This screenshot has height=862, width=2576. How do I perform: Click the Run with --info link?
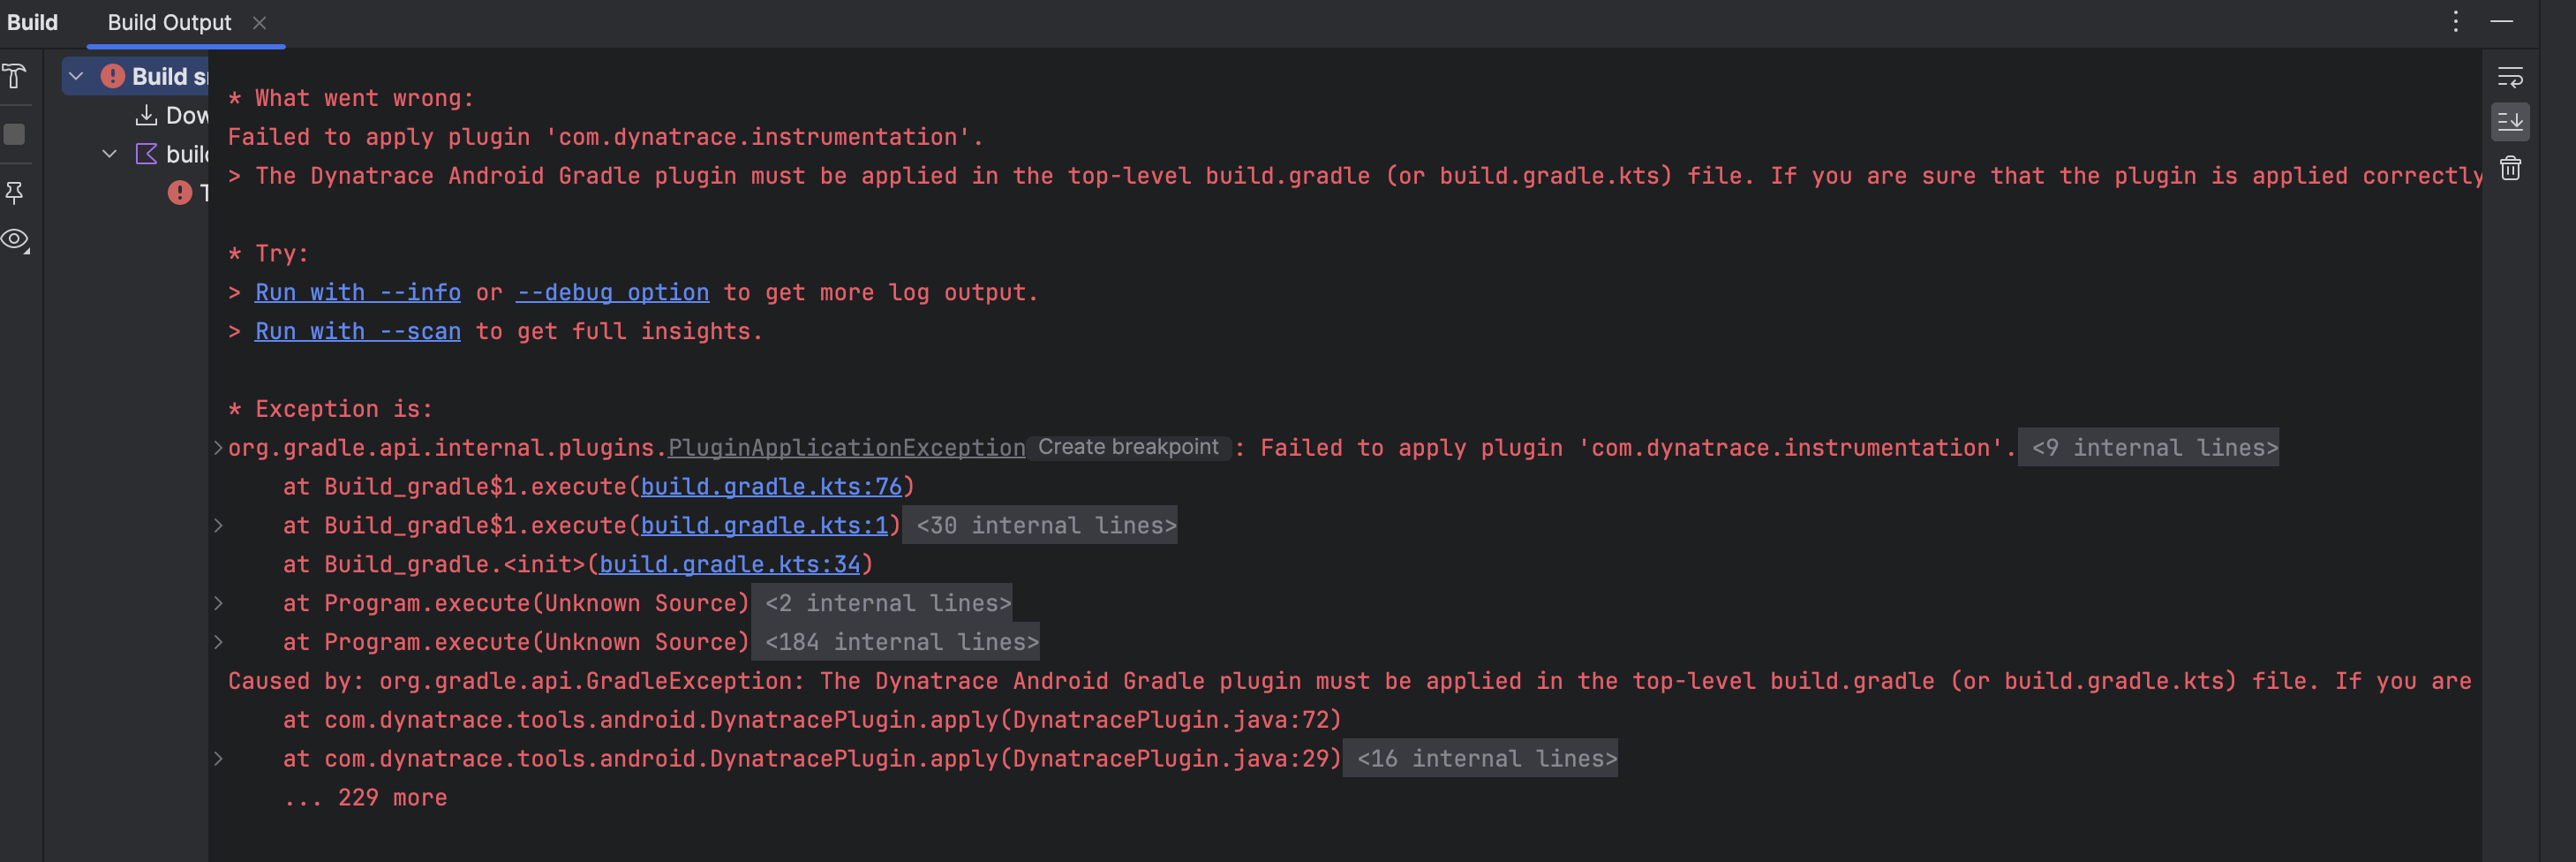click(x=357, y=293)
